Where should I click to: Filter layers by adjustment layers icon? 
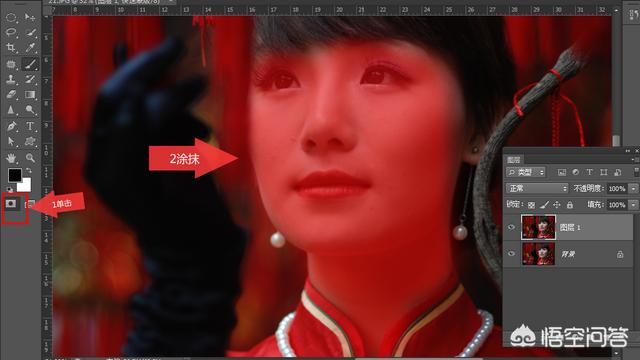tap(576, 172)
